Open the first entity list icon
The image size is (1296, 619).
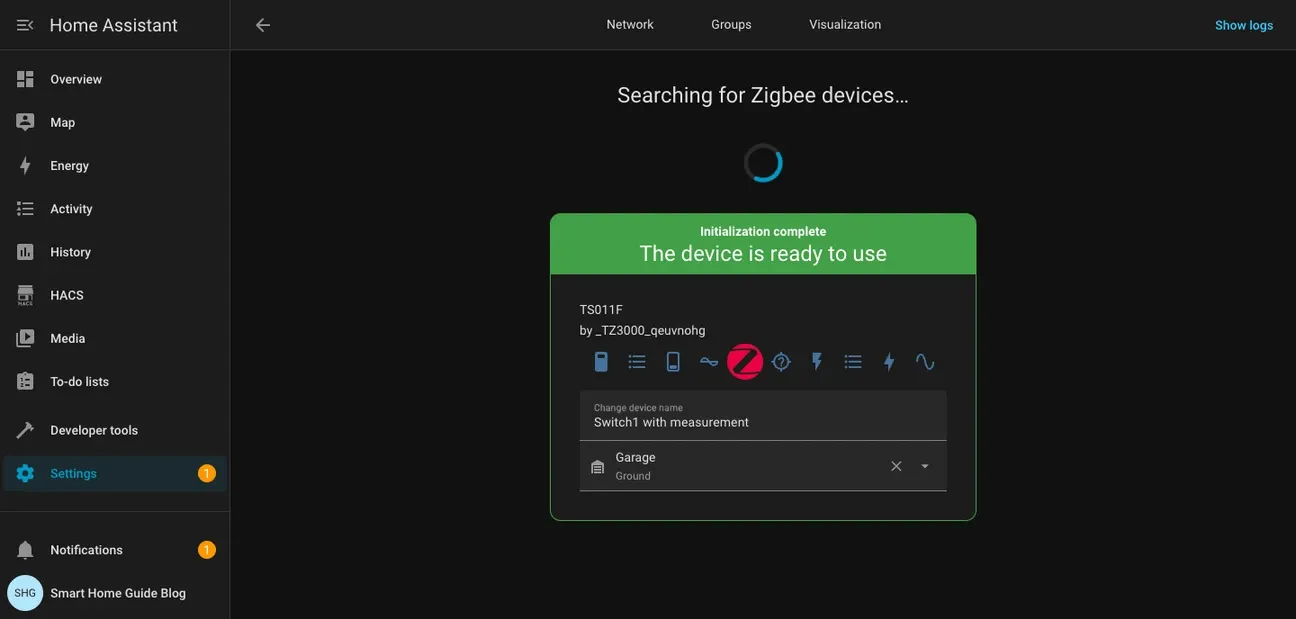tap(636, 360)
